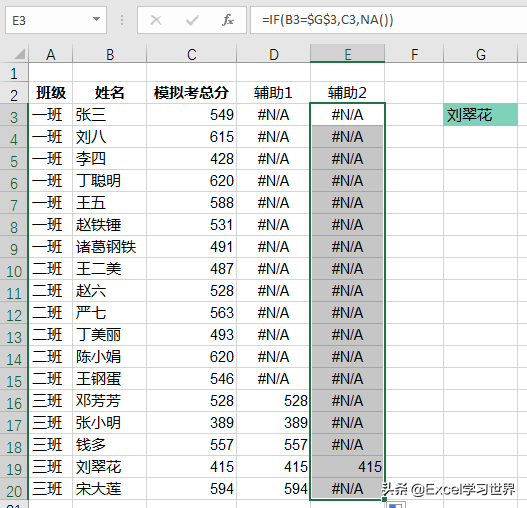This screenshot has width=527, height=508.
Task: Click the 模拟考总分 header cell
Action: click(x=192, y=92)
